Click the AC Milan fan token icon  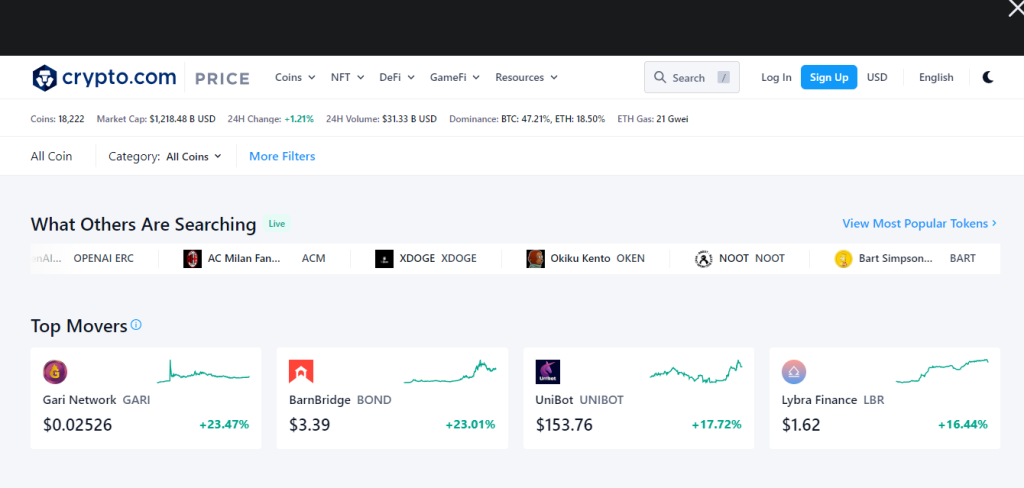(193, 259)
